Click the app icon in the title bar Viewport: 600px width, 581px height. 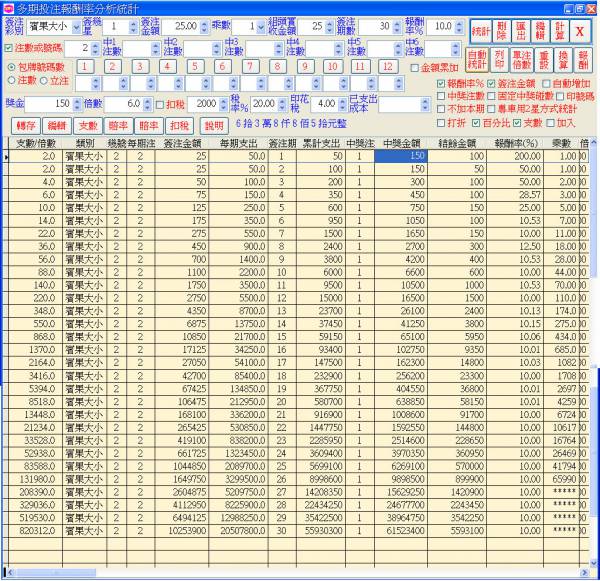coord(8,8)
